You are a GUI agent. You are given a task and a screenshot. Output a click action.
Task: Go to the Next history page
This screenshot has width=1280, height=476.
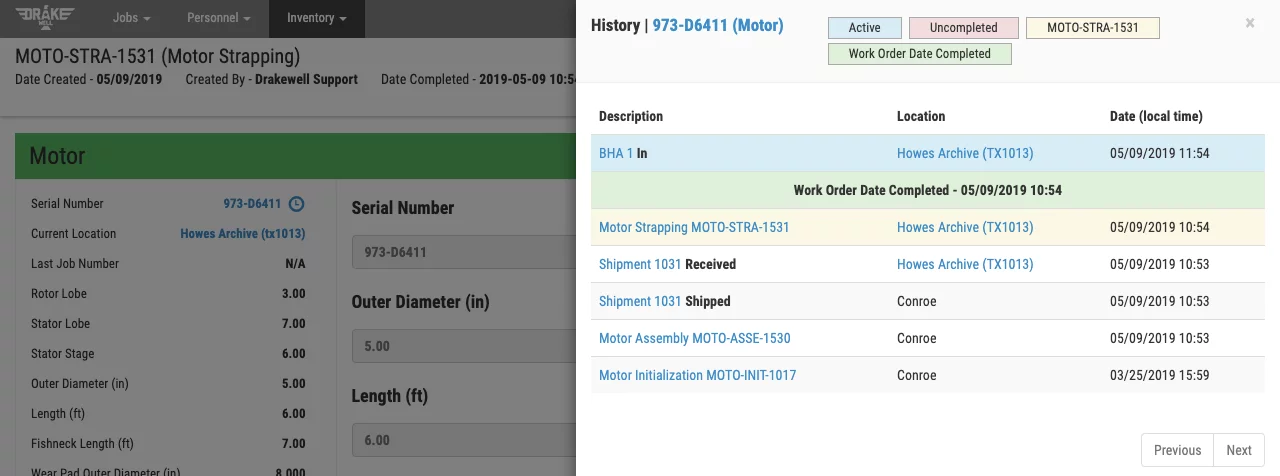click(1238, 450)
